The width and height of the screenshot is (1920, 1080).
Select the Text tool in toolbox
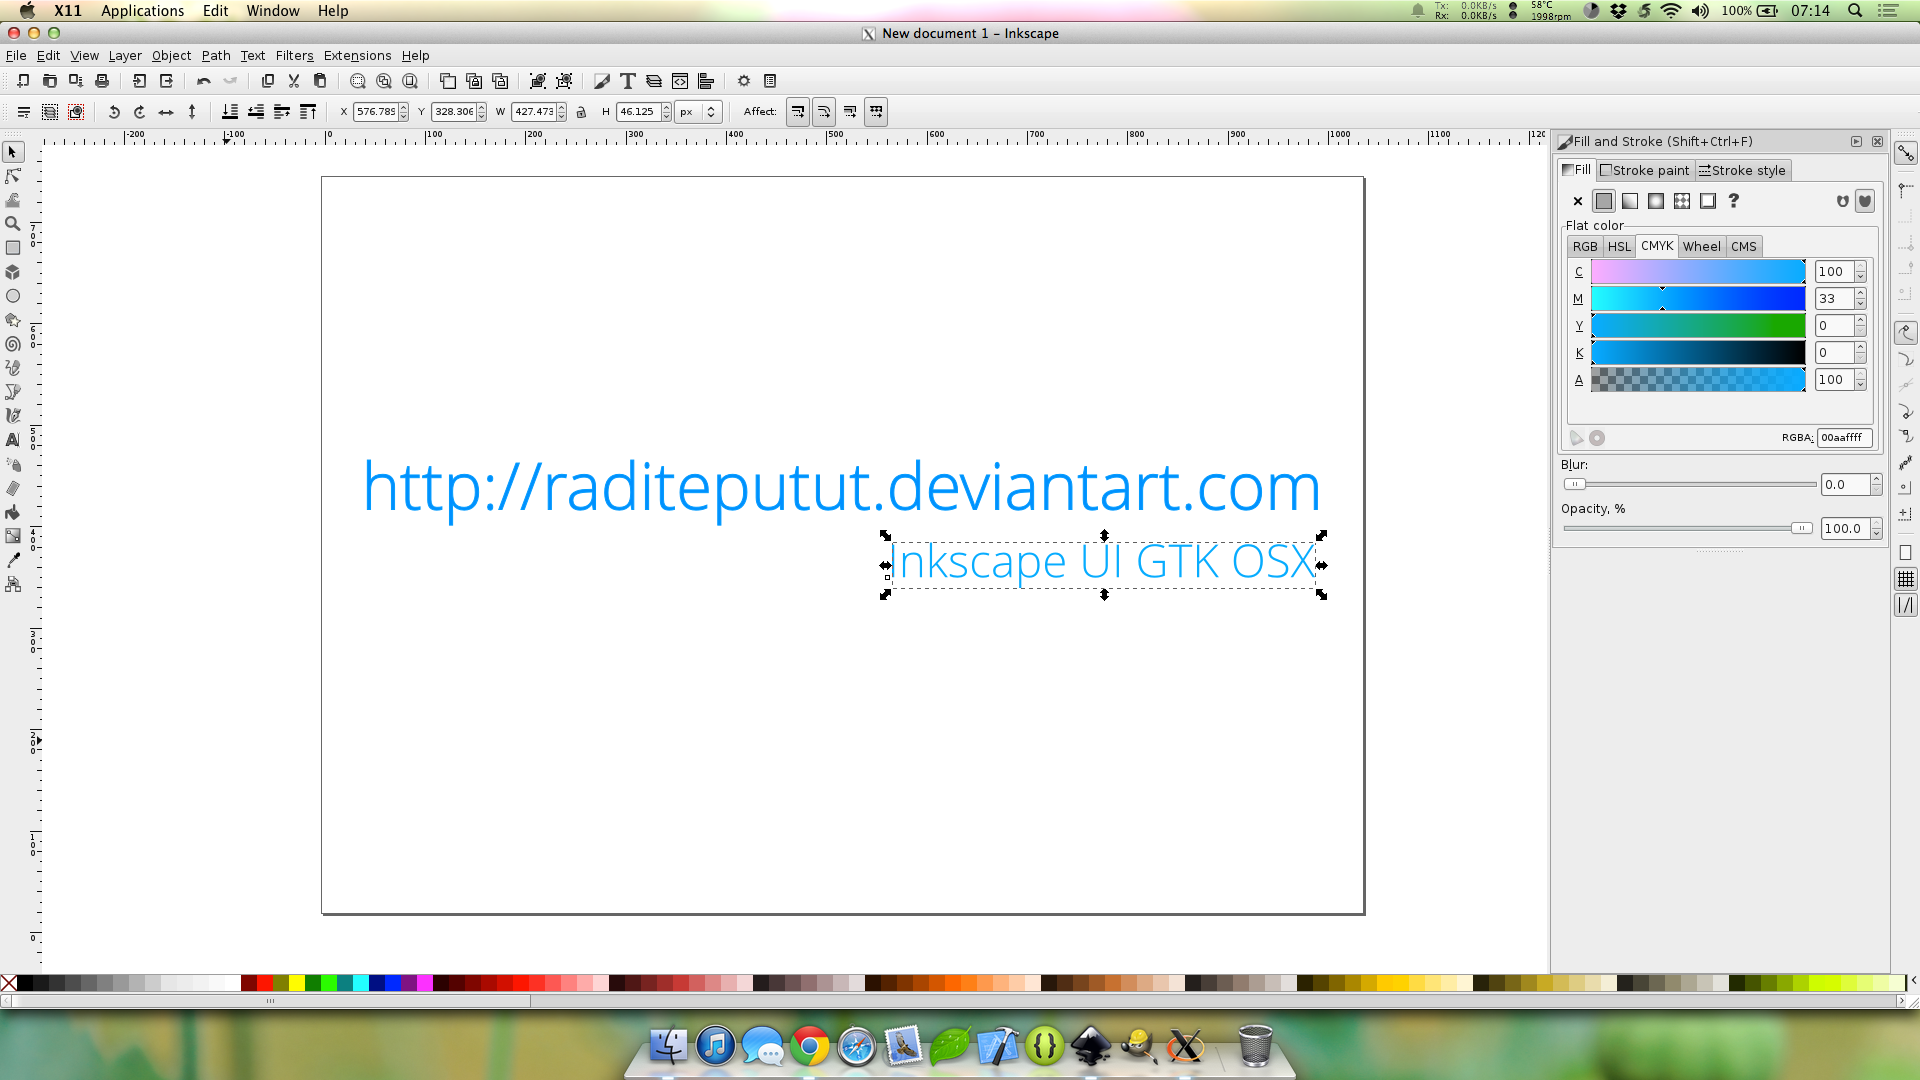pos(13,440)
